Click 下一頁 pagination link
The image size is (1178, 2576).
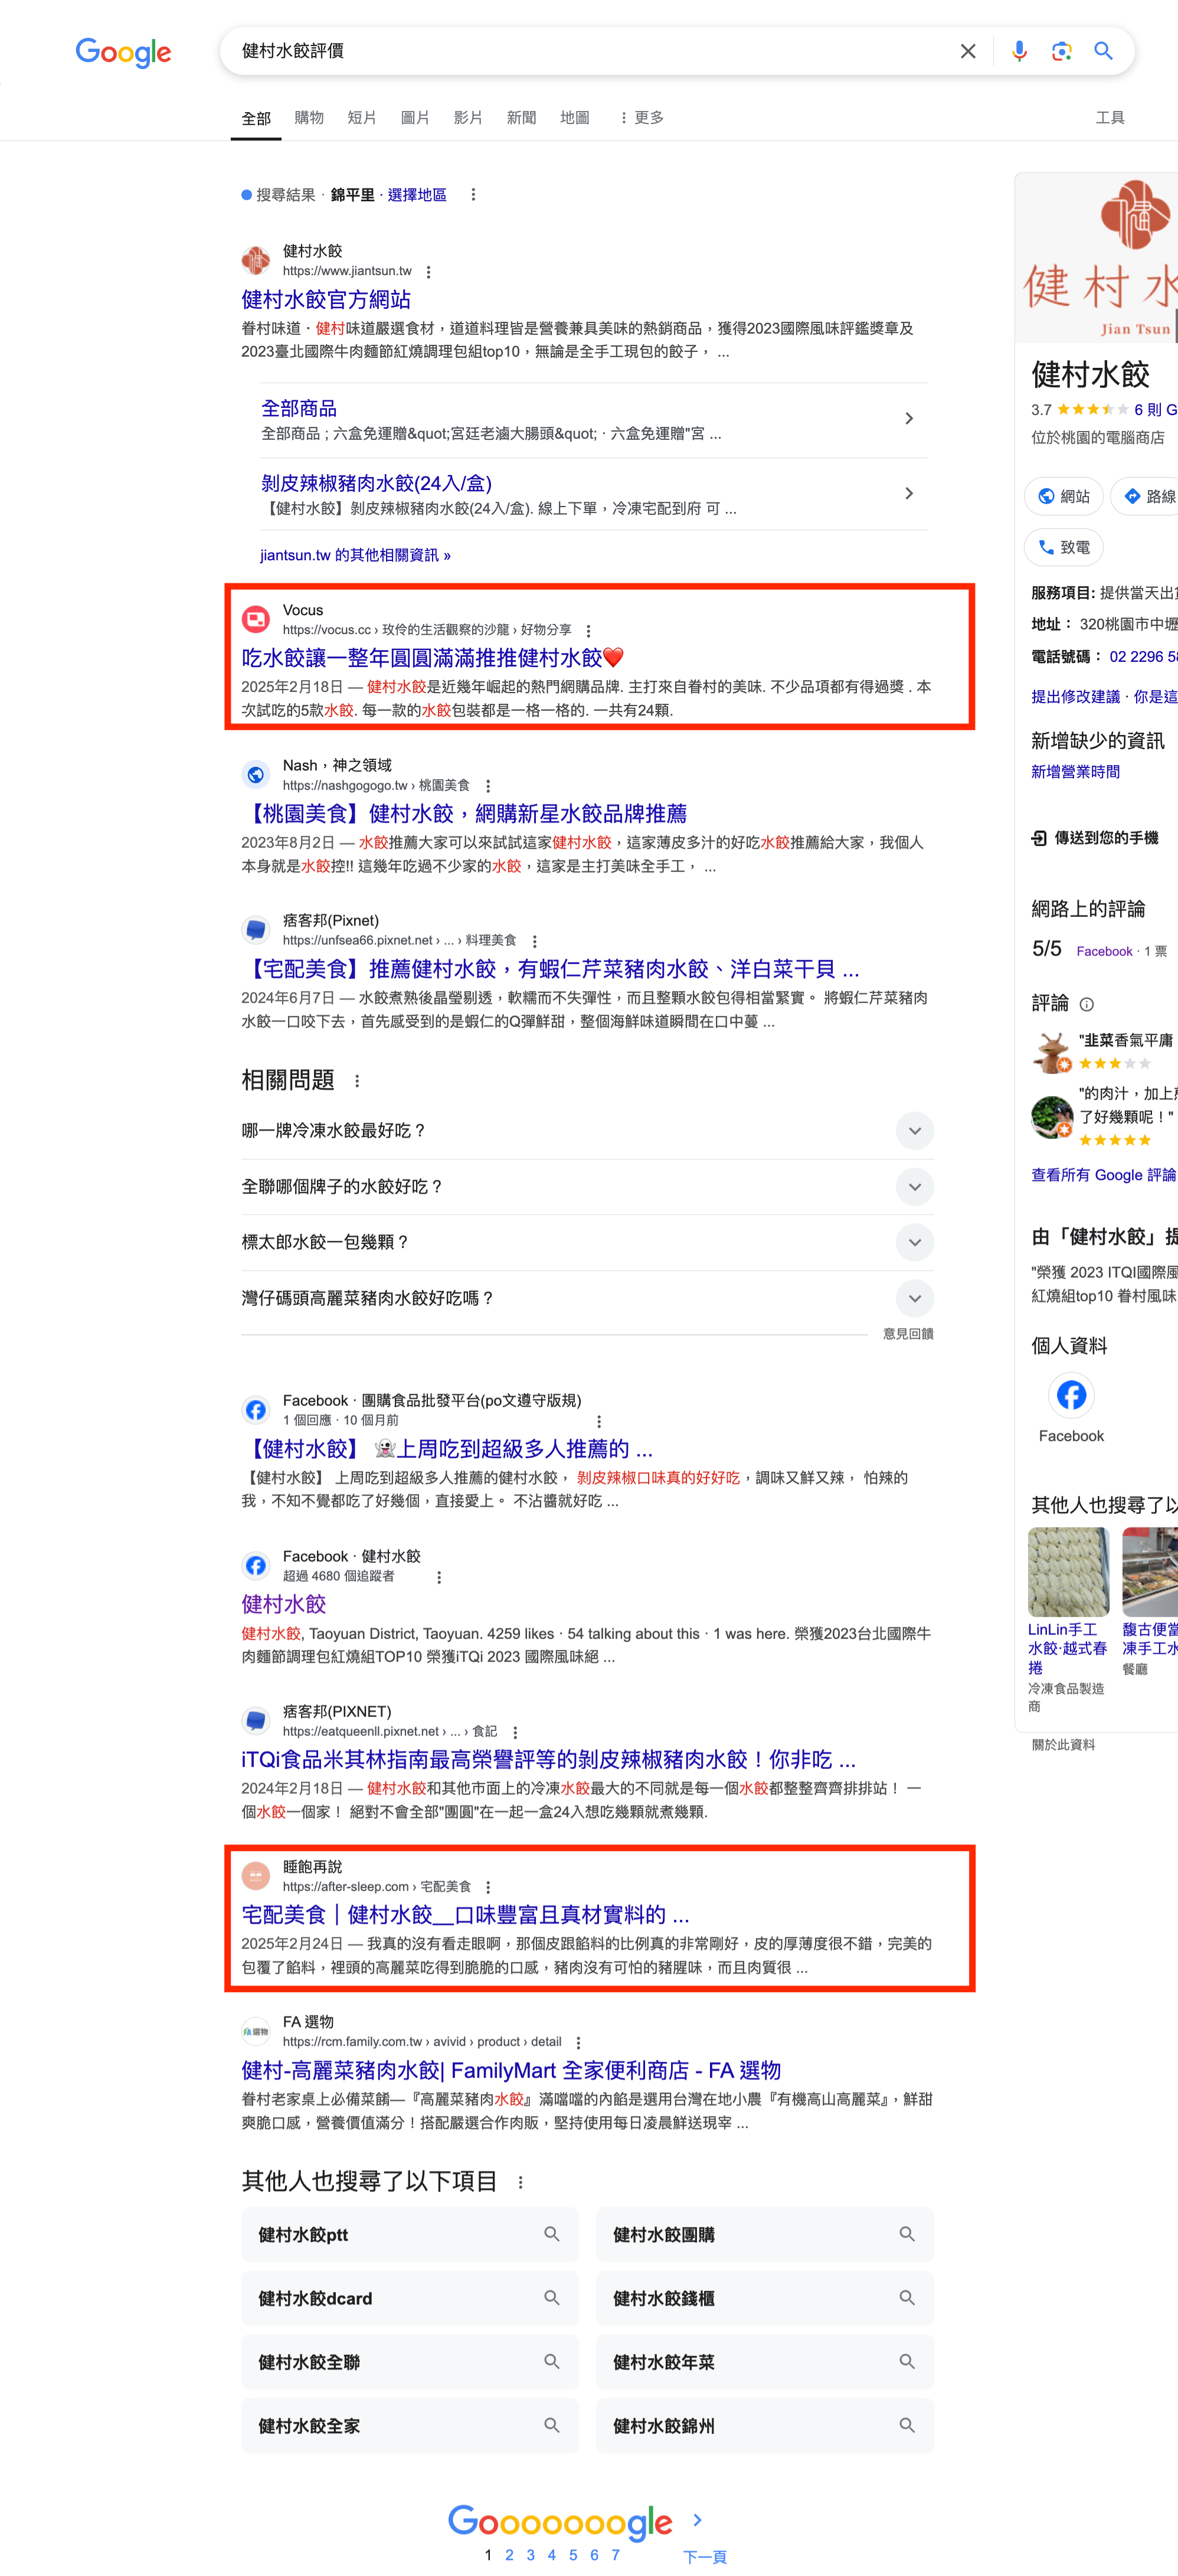(704, 2557)
